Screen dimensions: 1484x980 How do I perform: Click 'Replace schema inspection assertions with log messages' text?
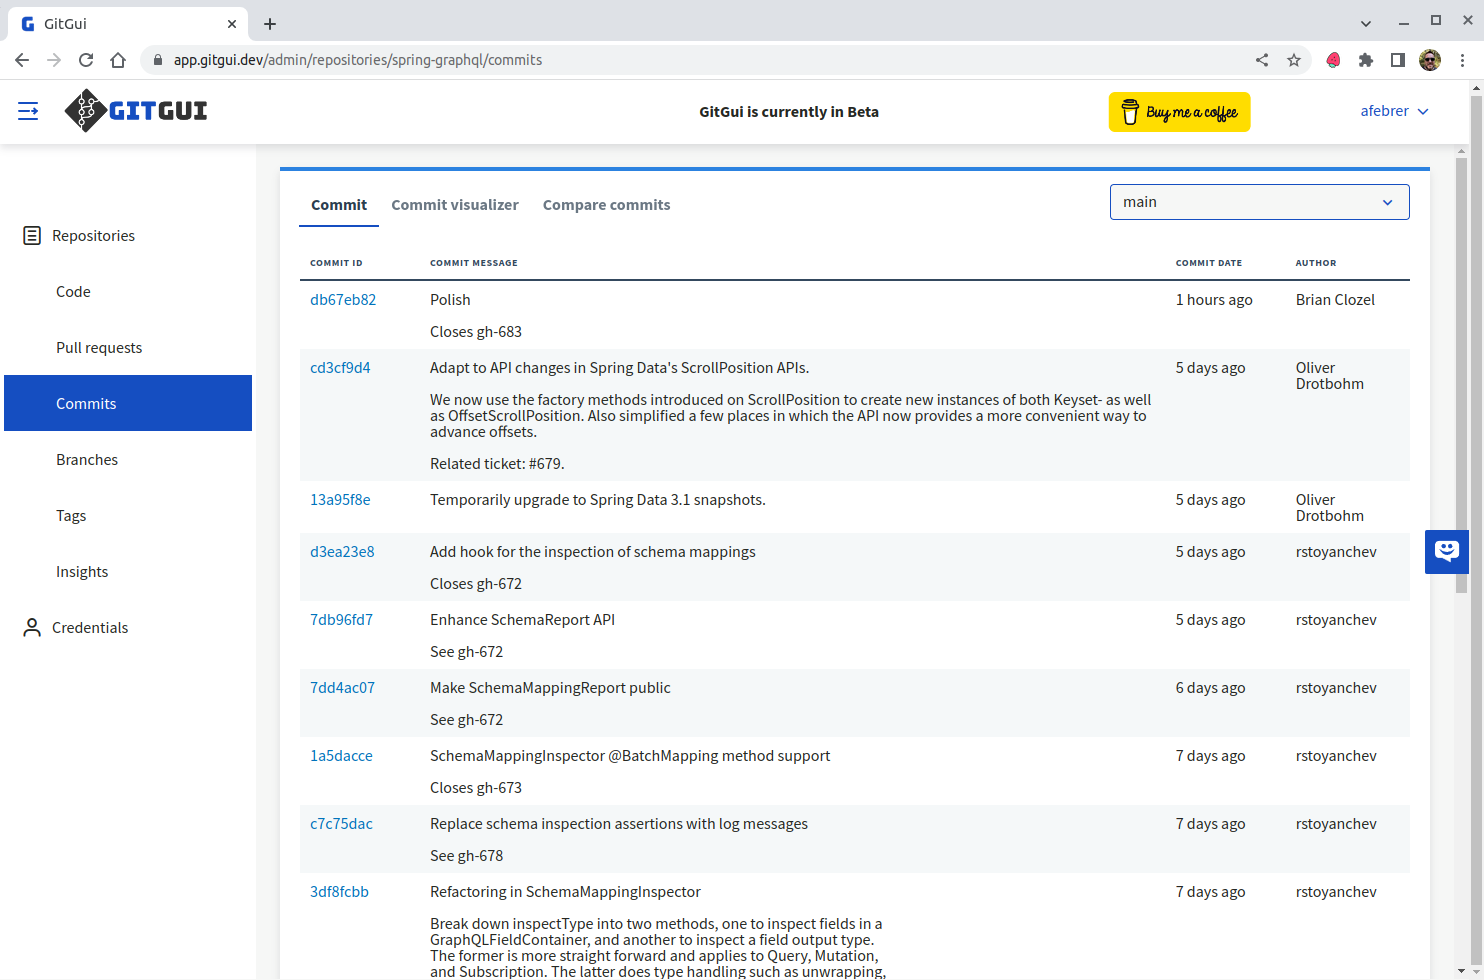click(x=619, y=824)
